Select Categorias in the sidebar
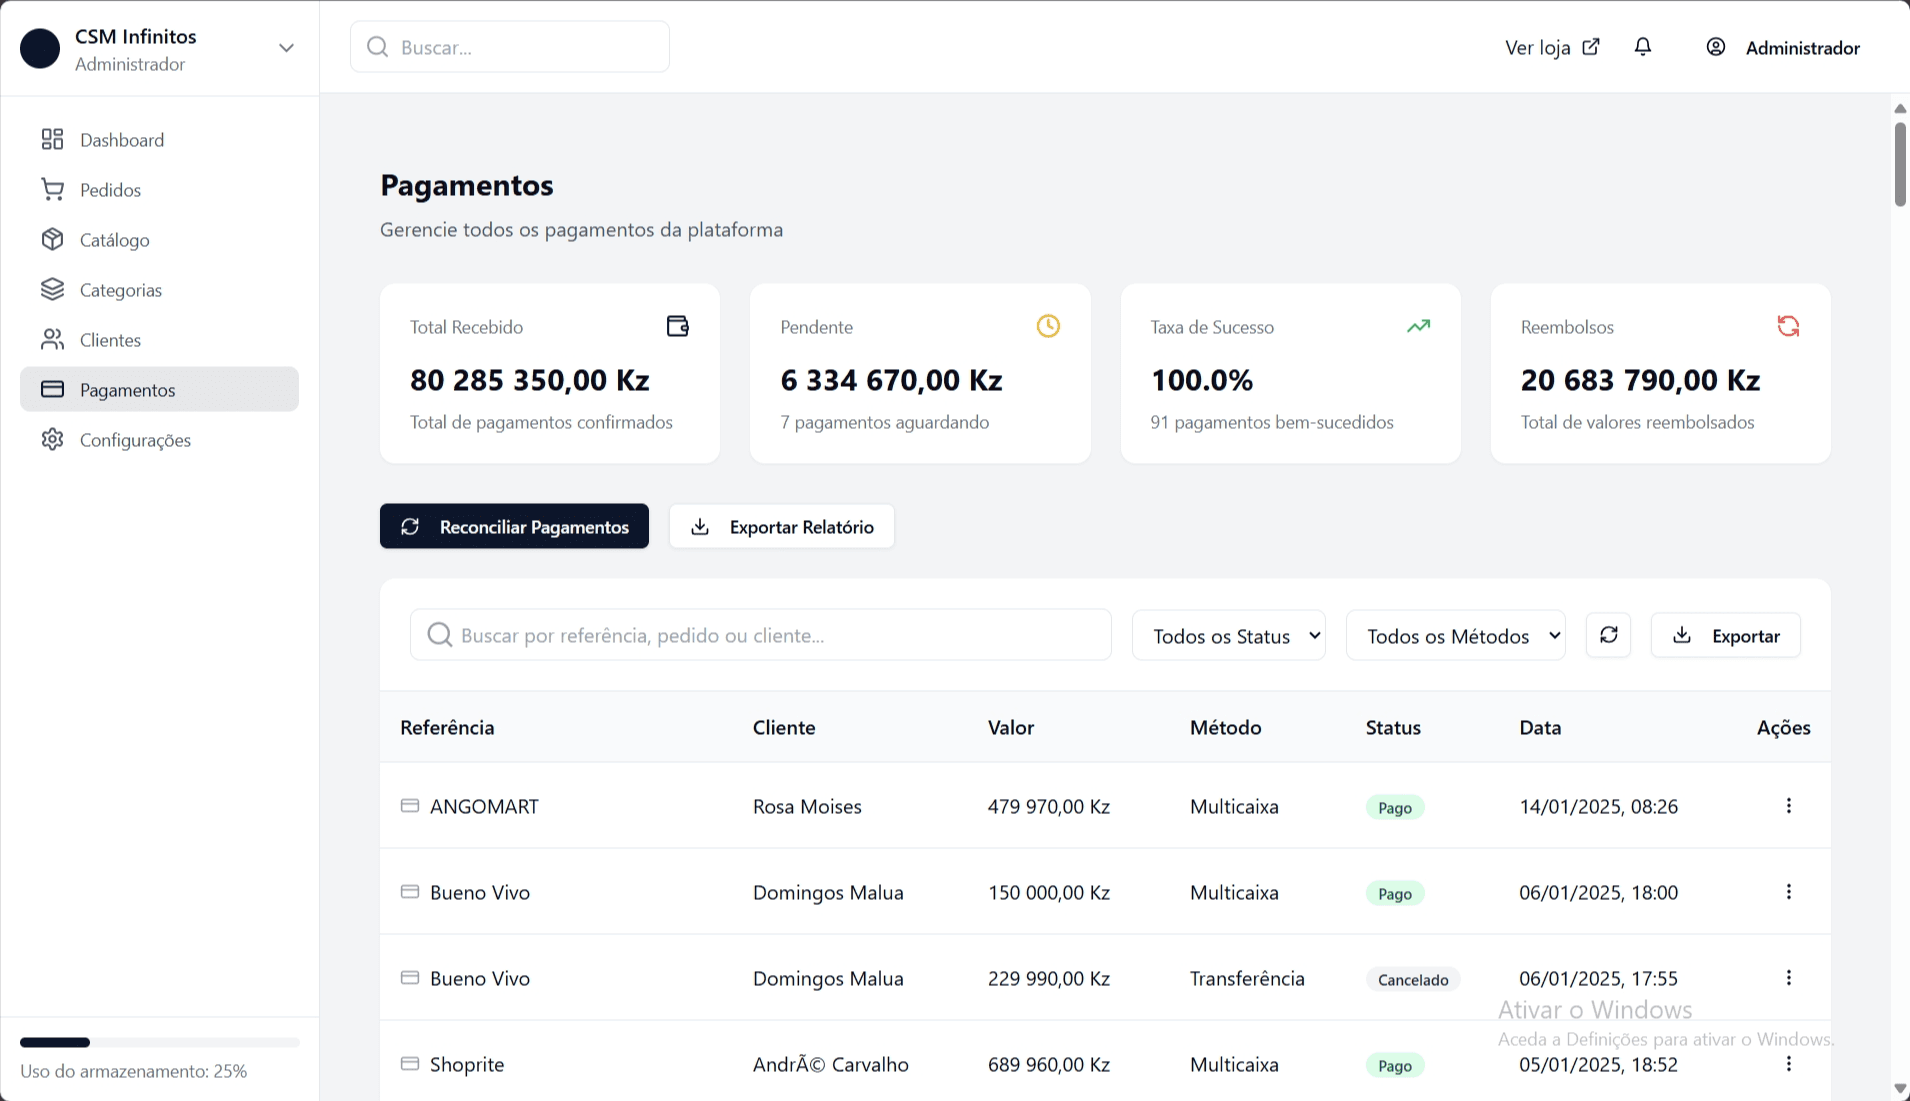Image resolution: width=1910 pixels, height=1101 pixels. (x=159, y=289)
